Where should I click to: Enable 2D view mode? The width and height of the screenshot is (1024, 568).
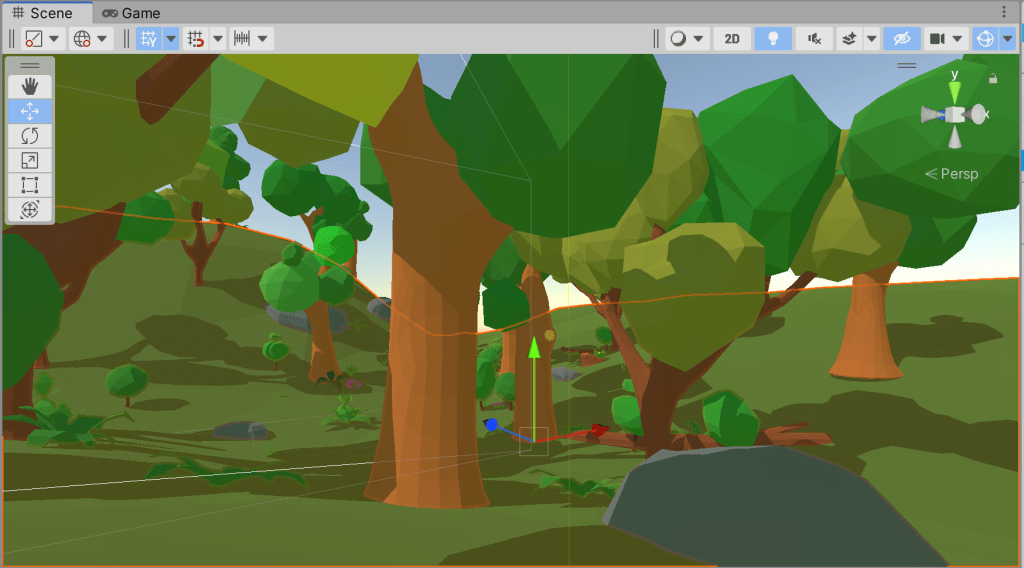pyautogui.click(x=732, y=39)
